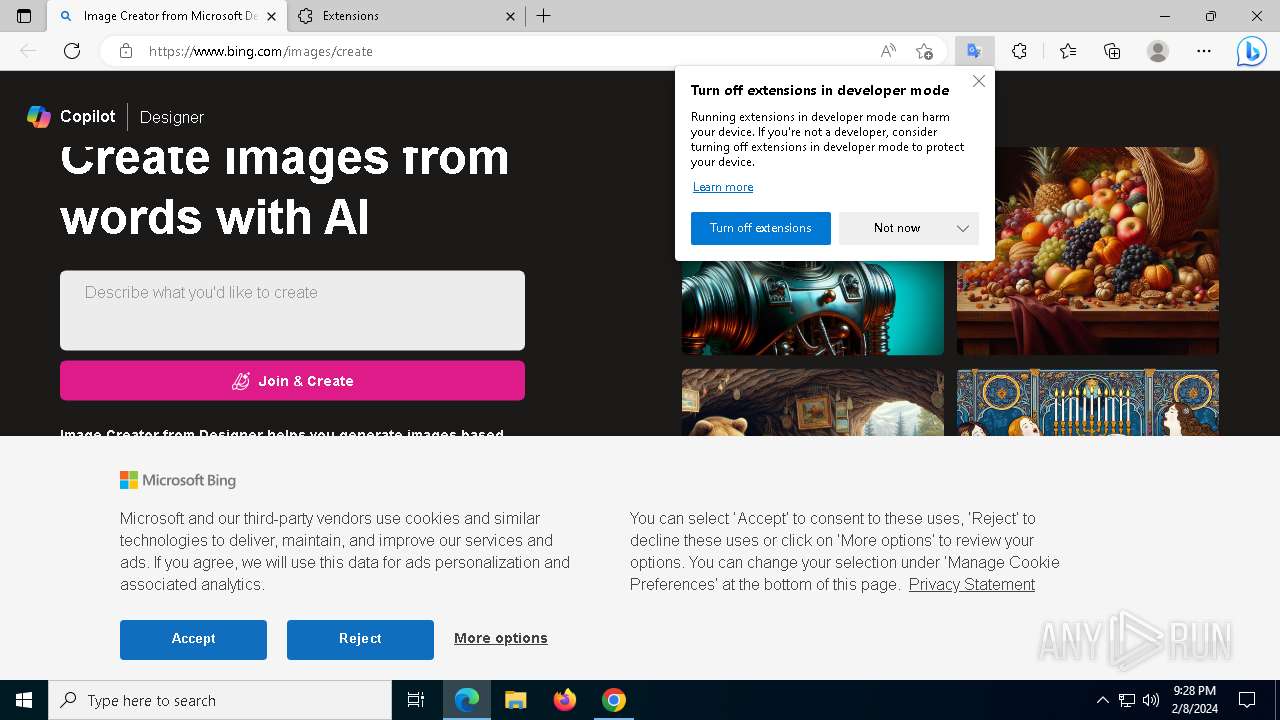Show hidden system tray icons
The width and height of the screenshot is (1280, 720).
pyautogui.click(x=1102, y=700)
